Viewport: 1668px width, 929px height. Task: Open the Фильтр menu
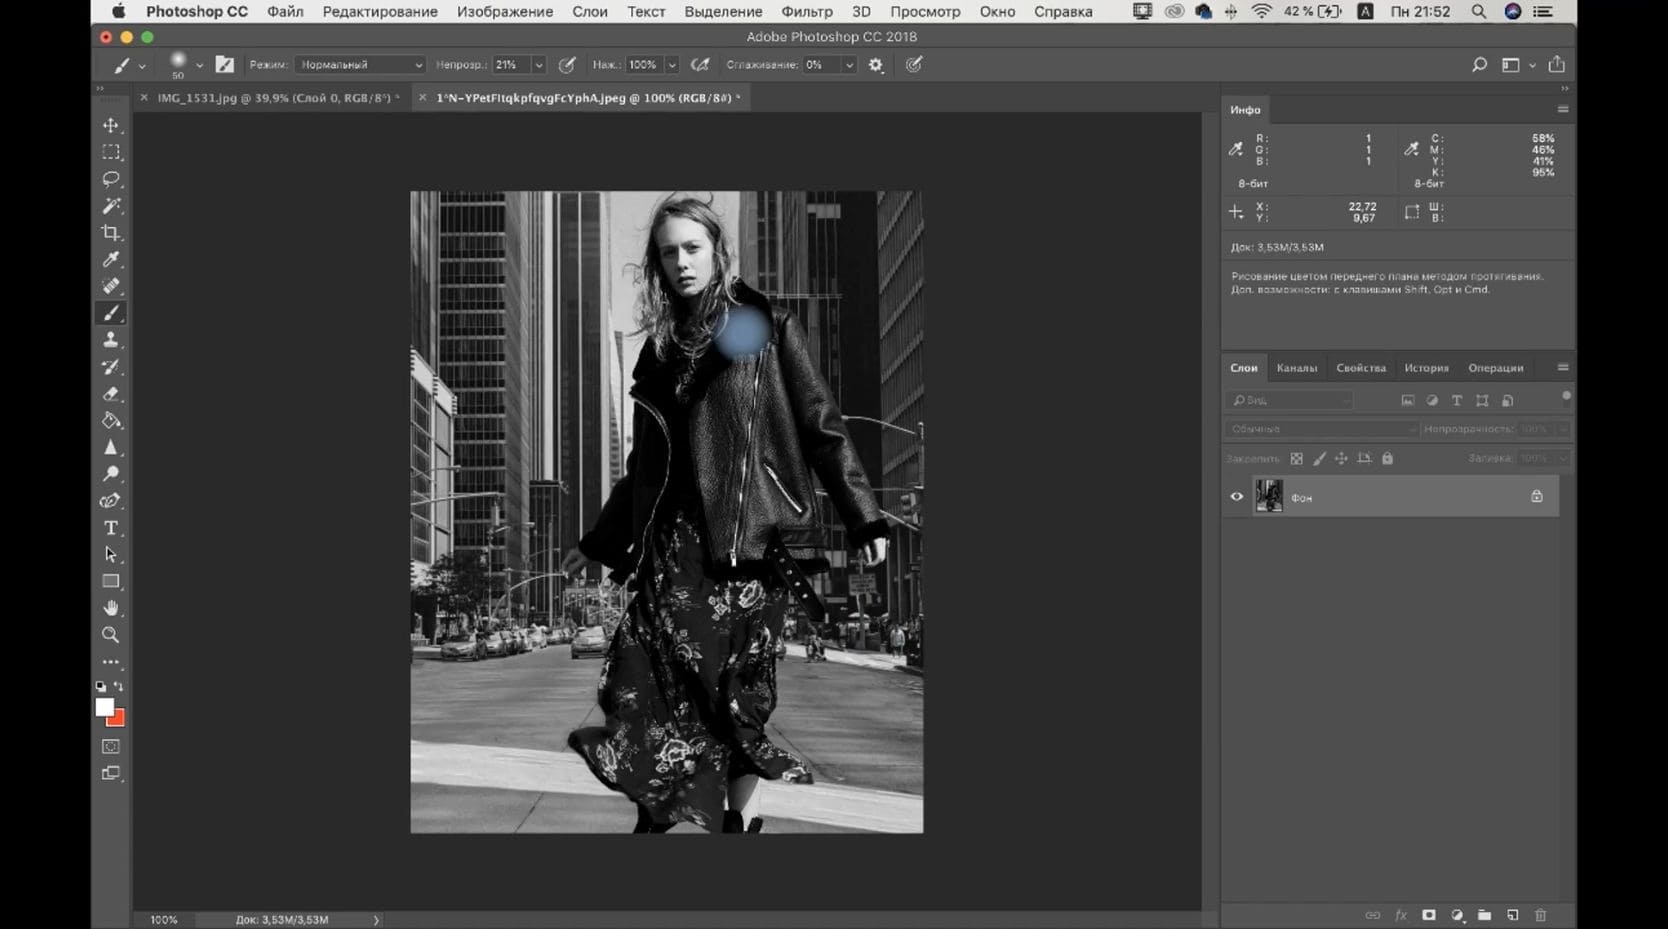pos(807,12)
